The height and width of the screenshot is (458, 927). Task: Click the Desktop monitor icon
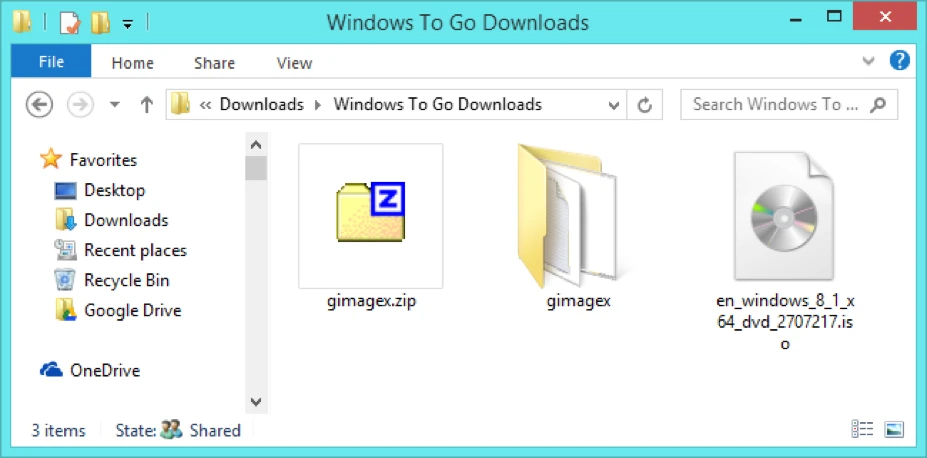tap(66, 190)
